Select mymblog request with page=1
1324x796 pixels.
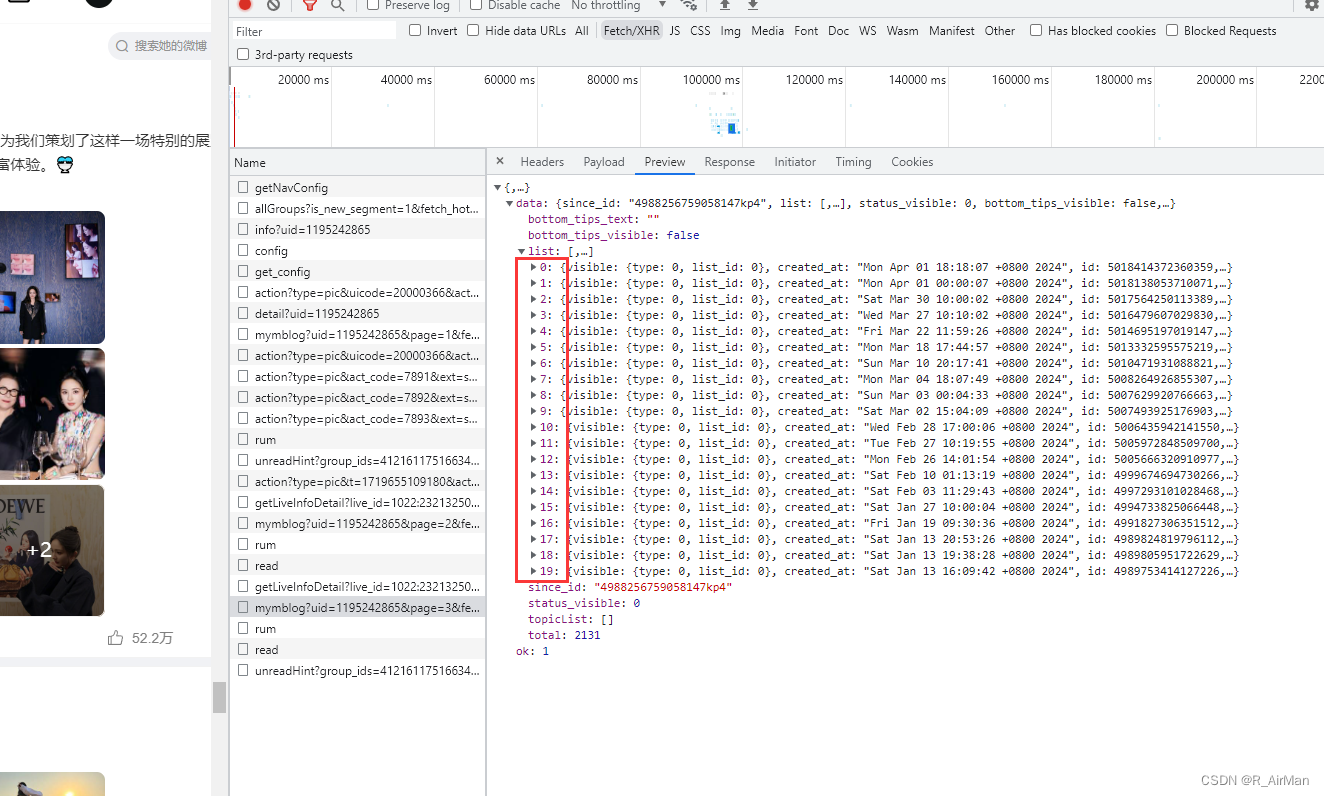point(358,334)
